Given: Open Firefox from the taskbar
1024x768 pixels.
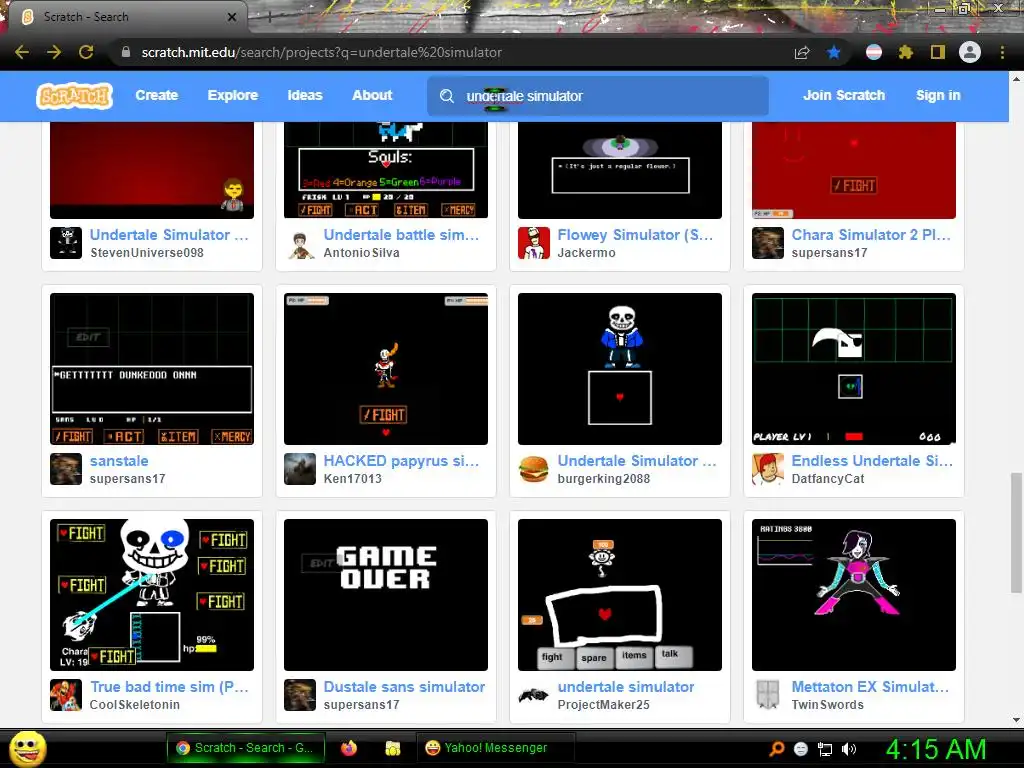Looking at the screenshot, I should [x=349, y=748].
